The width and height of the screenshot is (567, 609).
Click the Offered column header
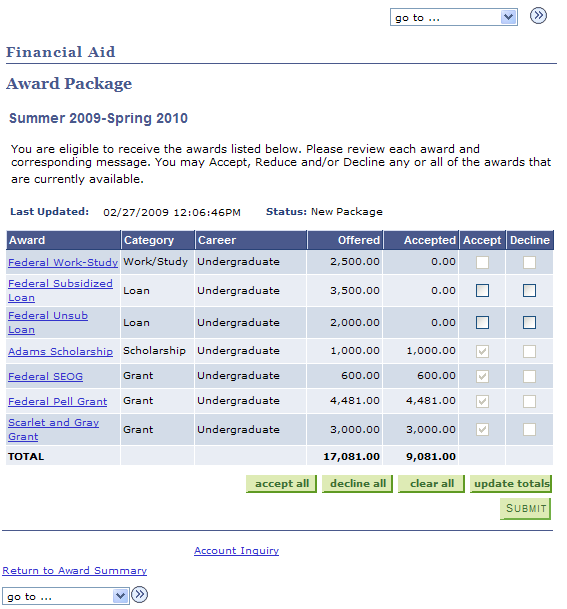(x=345, y=240)
